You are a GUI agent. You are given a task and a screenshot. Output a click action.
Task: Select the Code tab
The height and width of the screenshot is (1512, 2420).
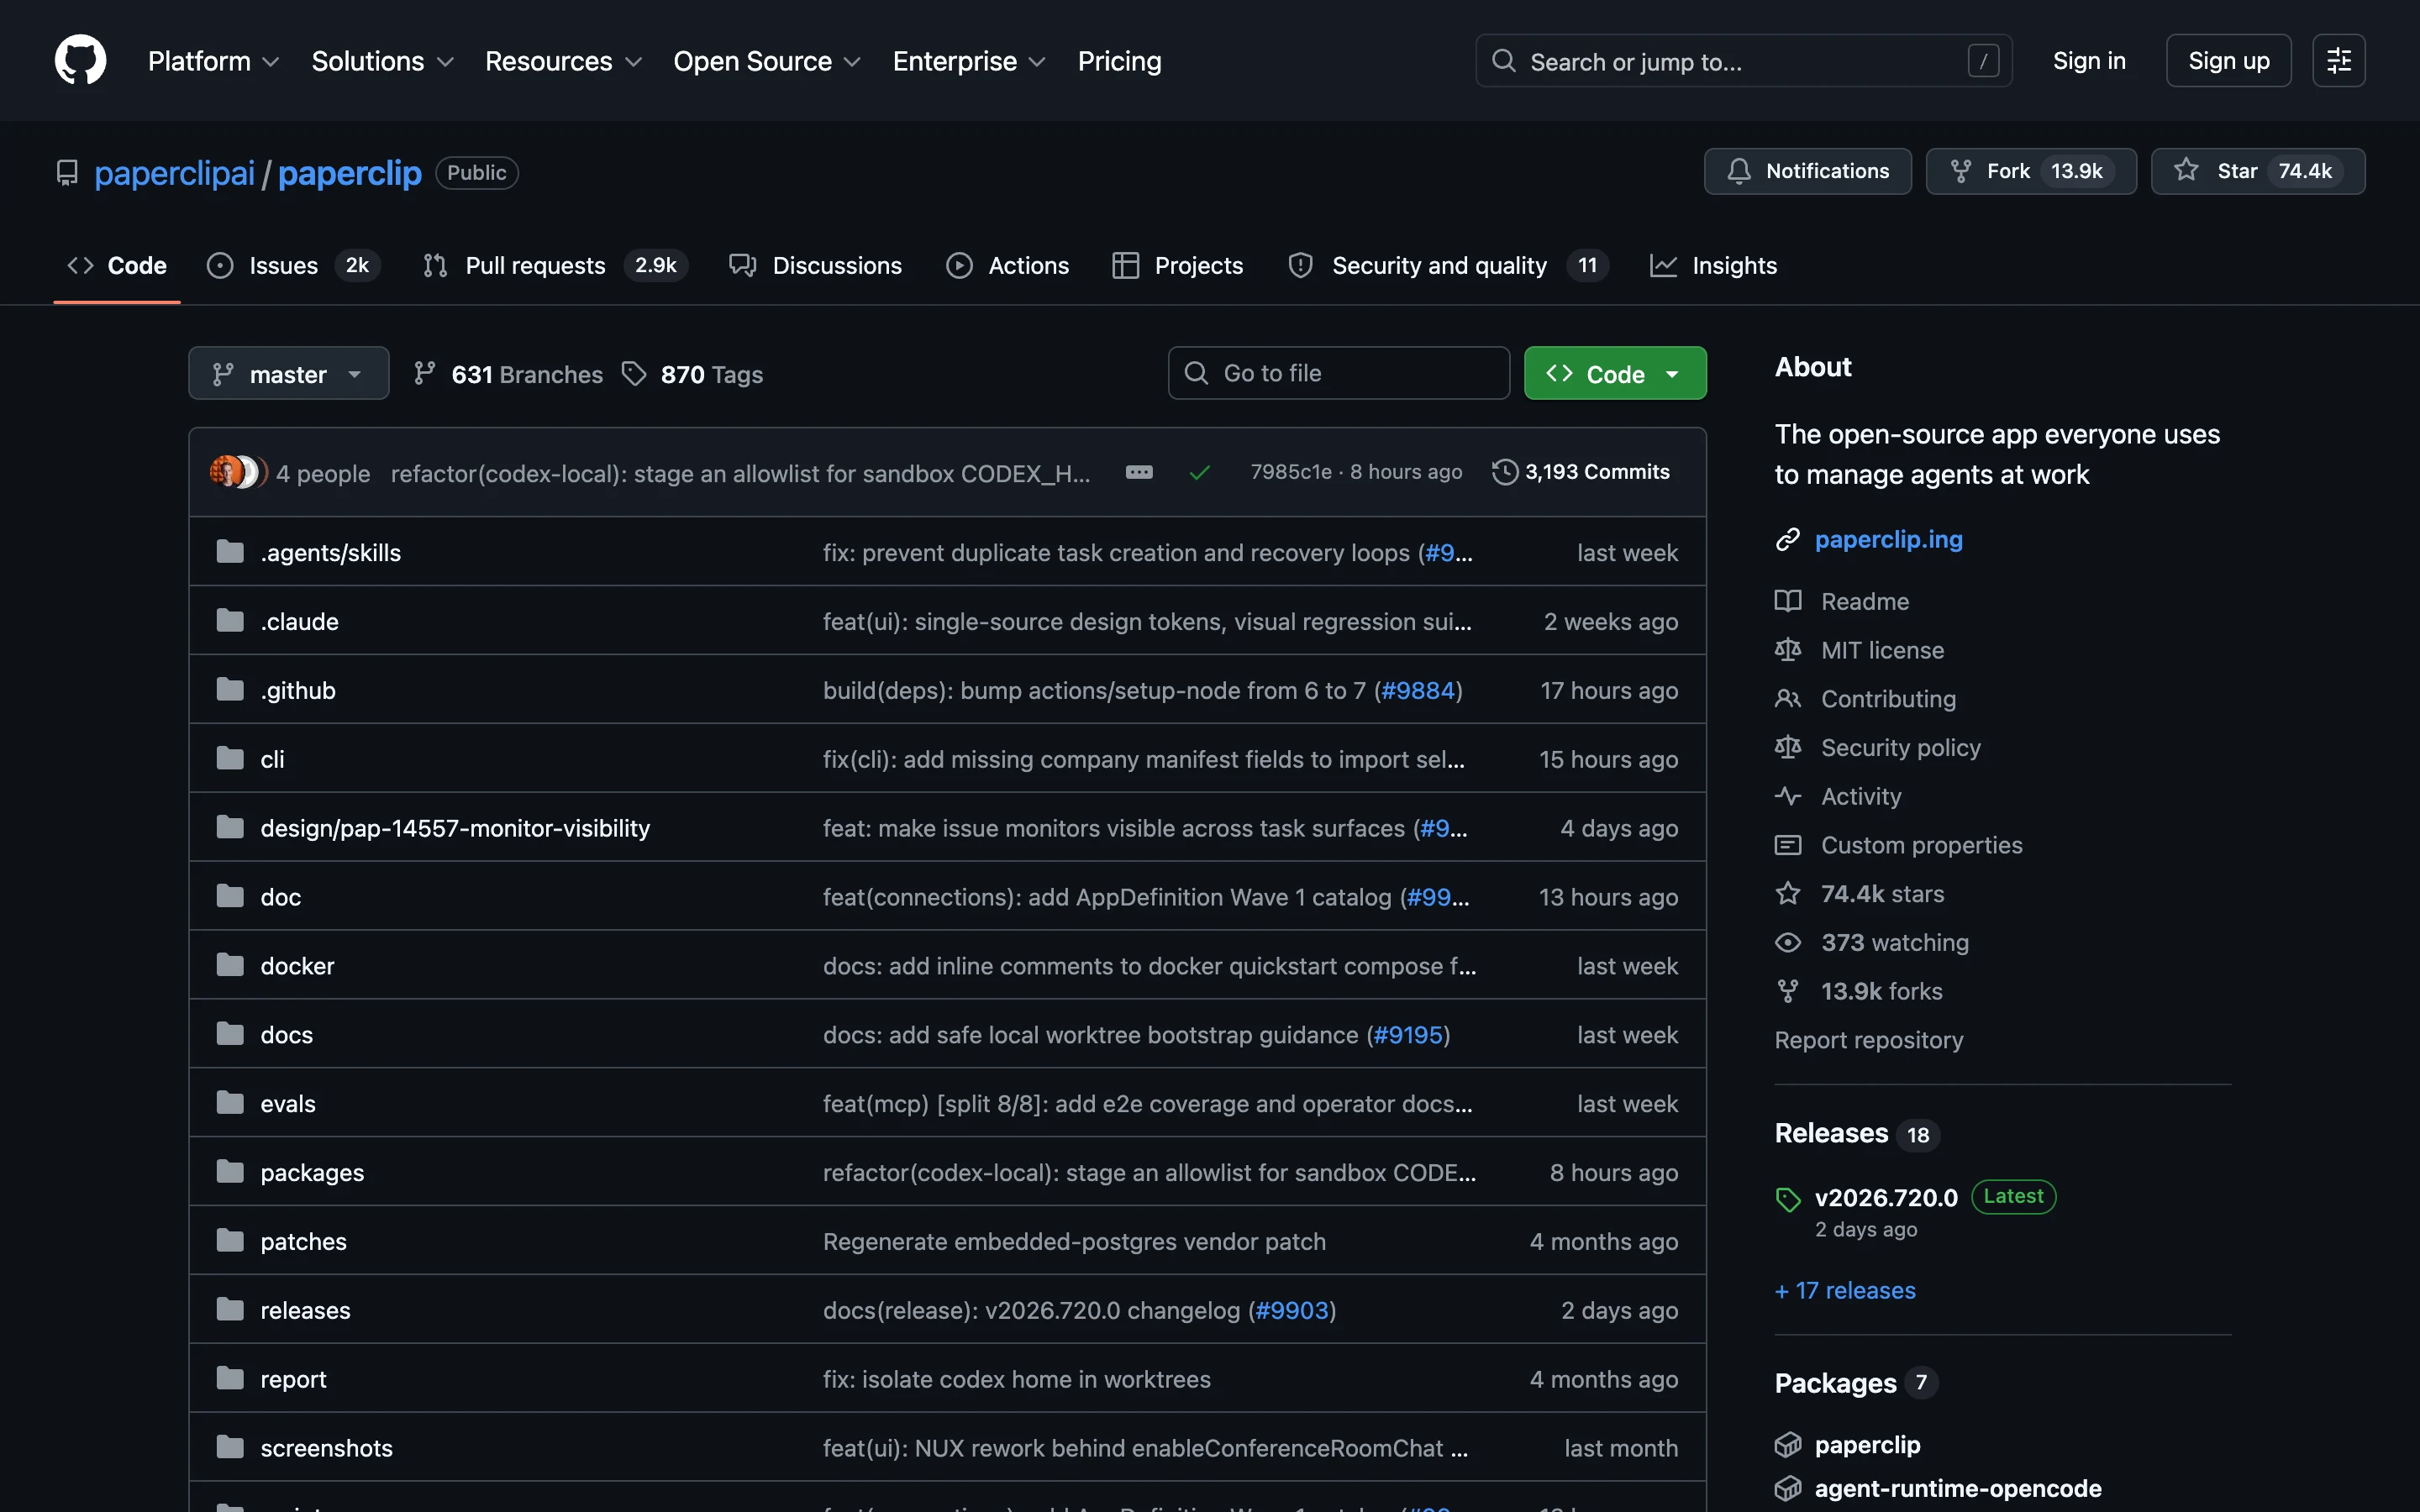tap(117, 265)
